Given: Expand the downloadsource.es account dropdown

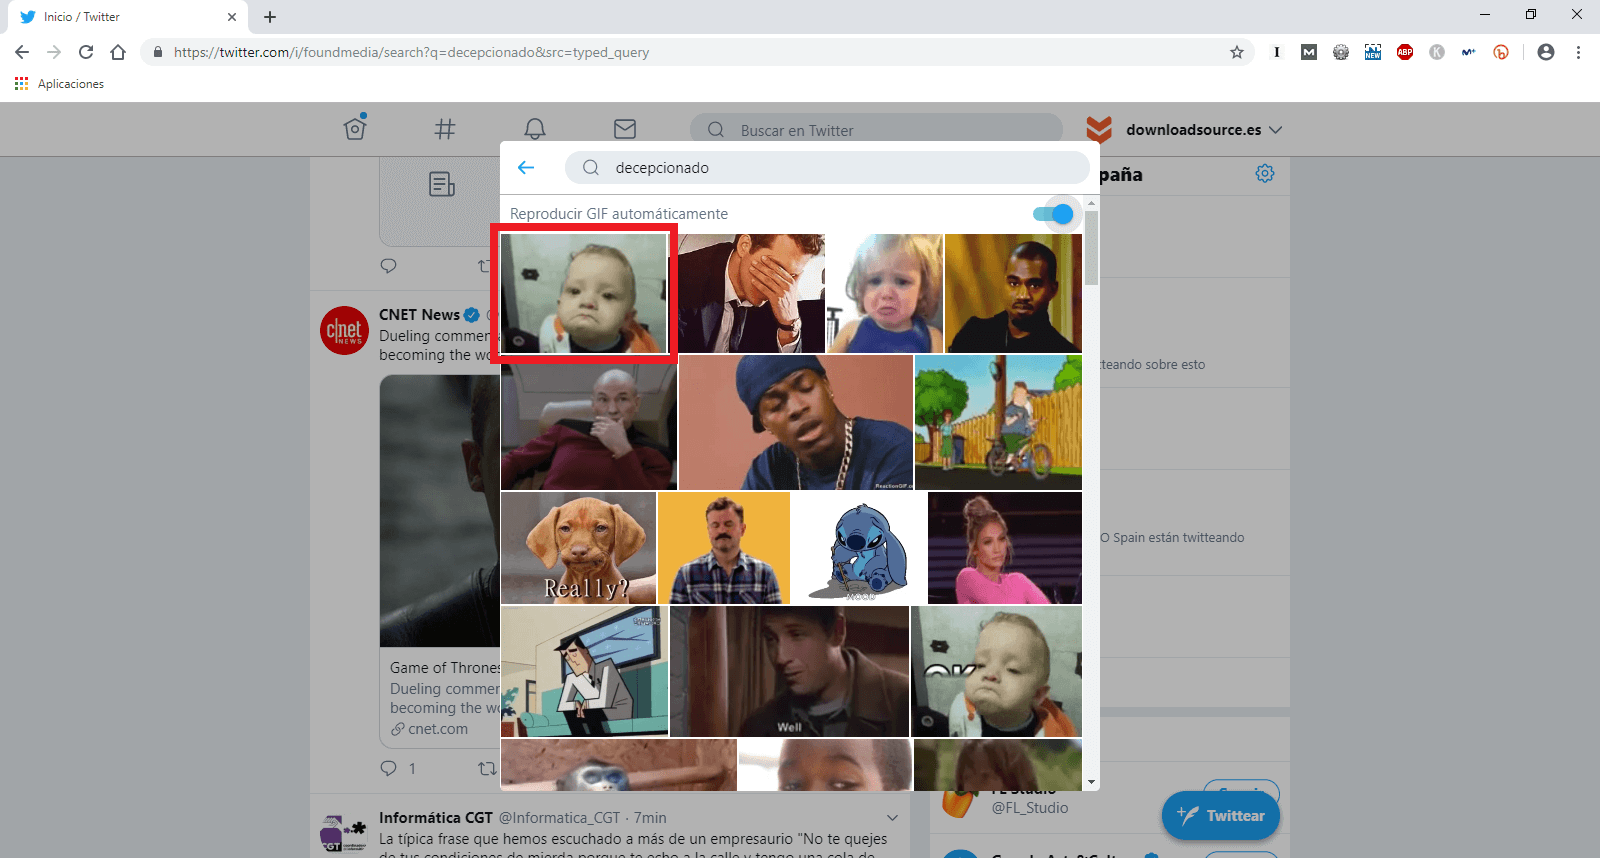Looking at the screenshot, I should click(1184, 130).
